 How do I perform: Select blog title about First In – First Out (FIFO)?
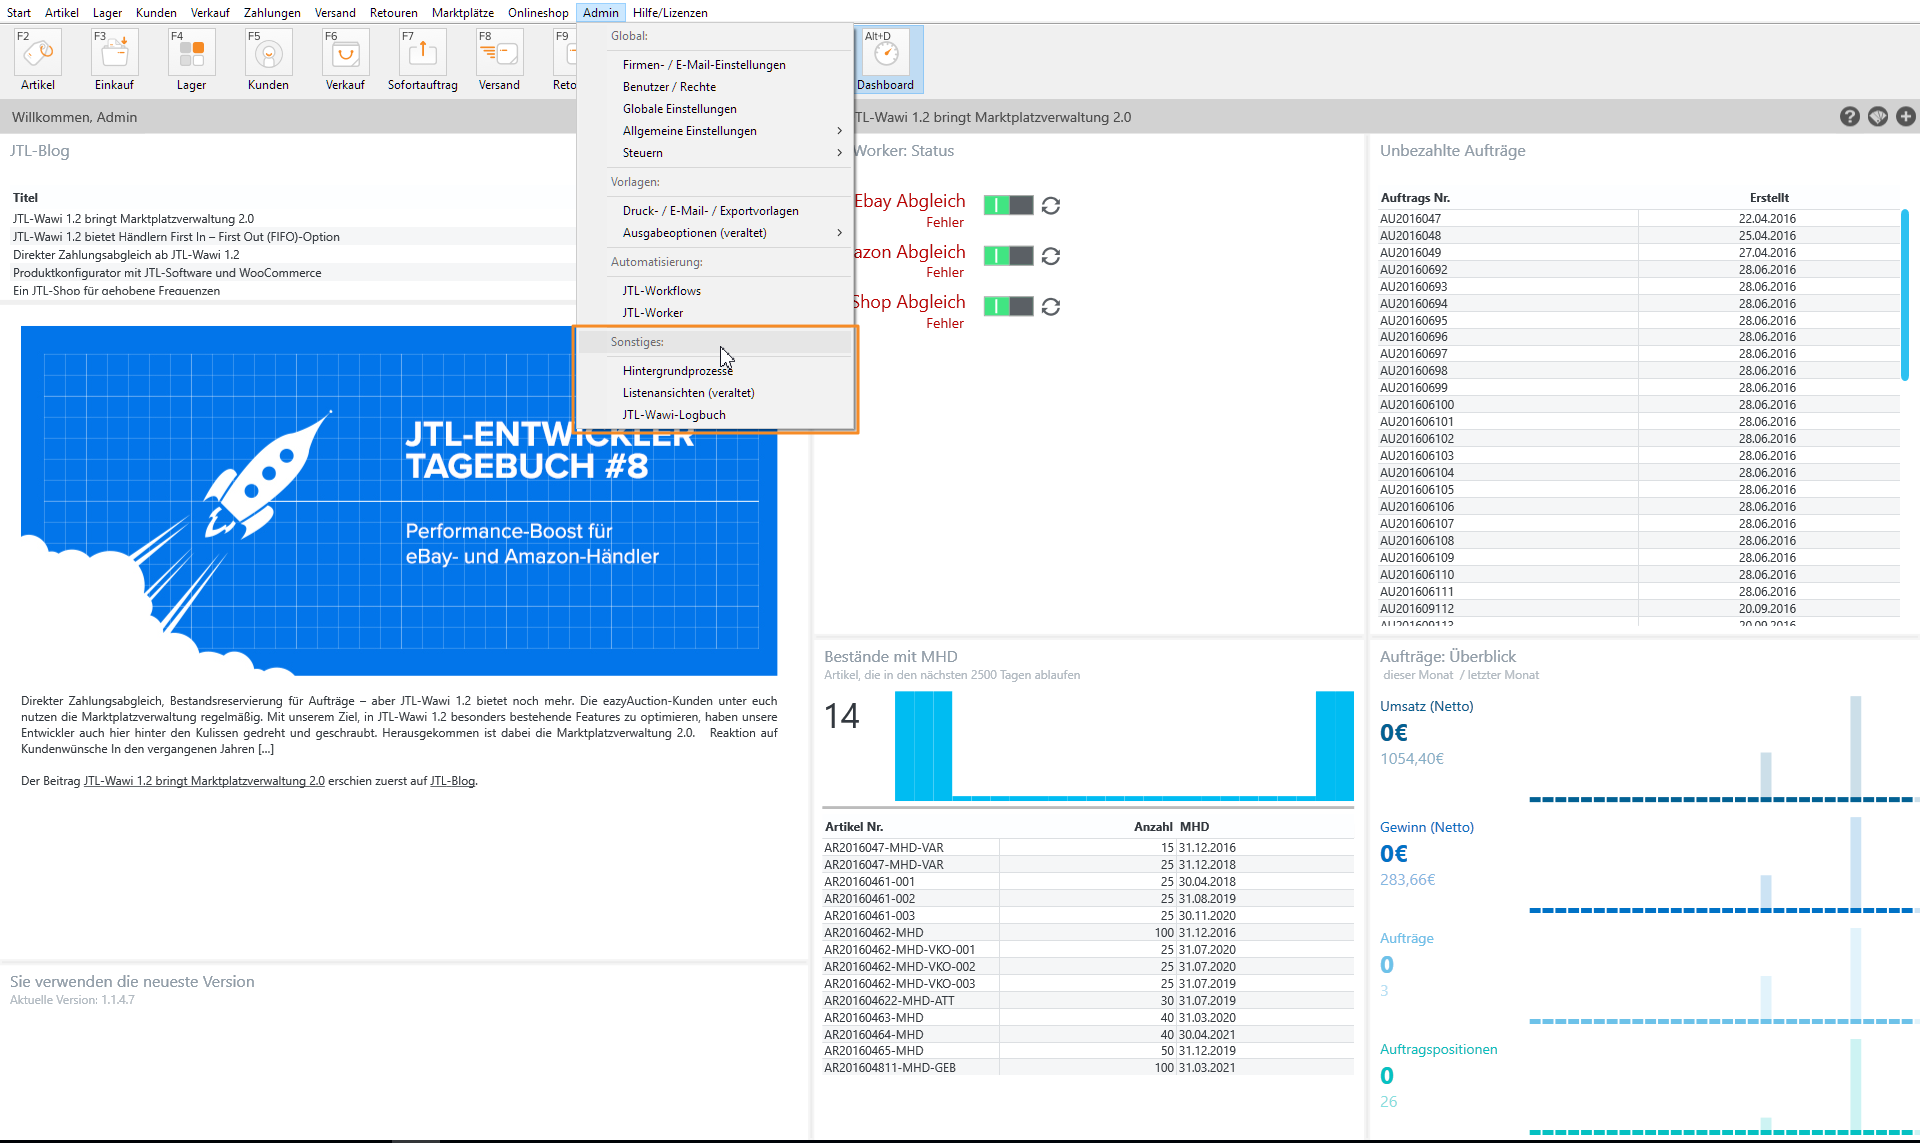[x=176, y=237]
